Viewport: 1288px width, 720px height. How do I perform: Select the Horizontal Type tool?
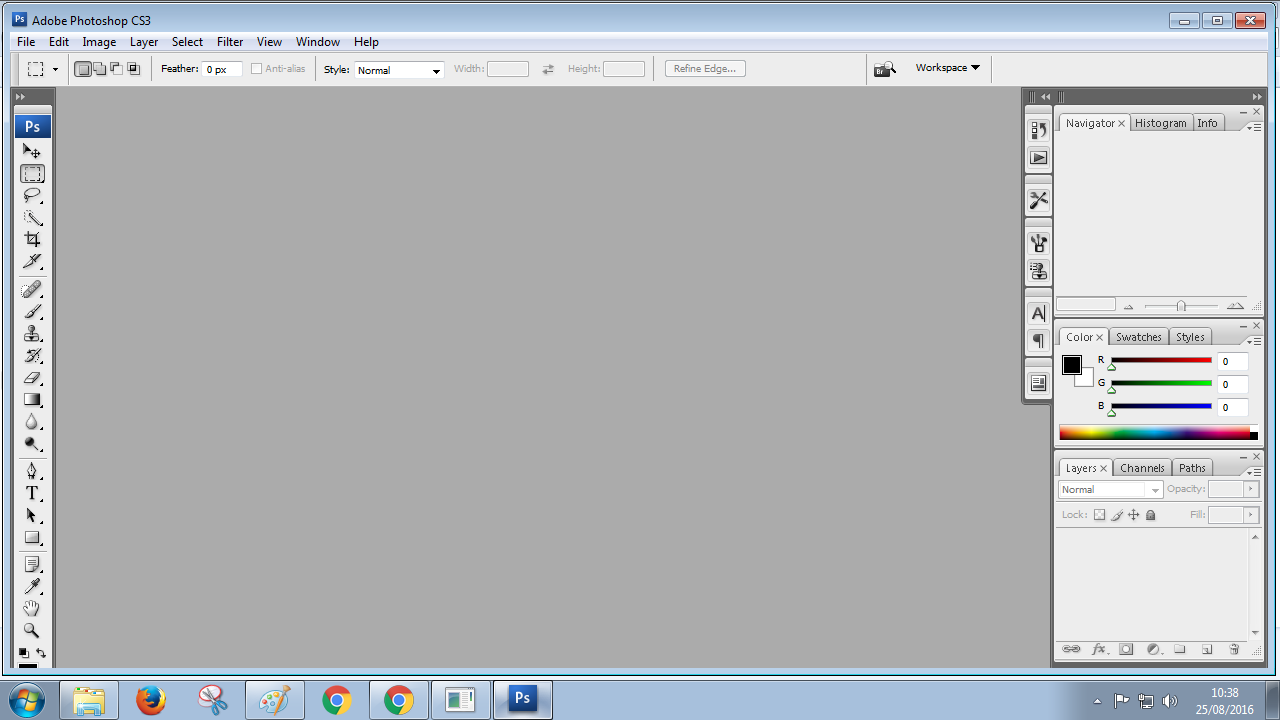(x=32, y=494)
